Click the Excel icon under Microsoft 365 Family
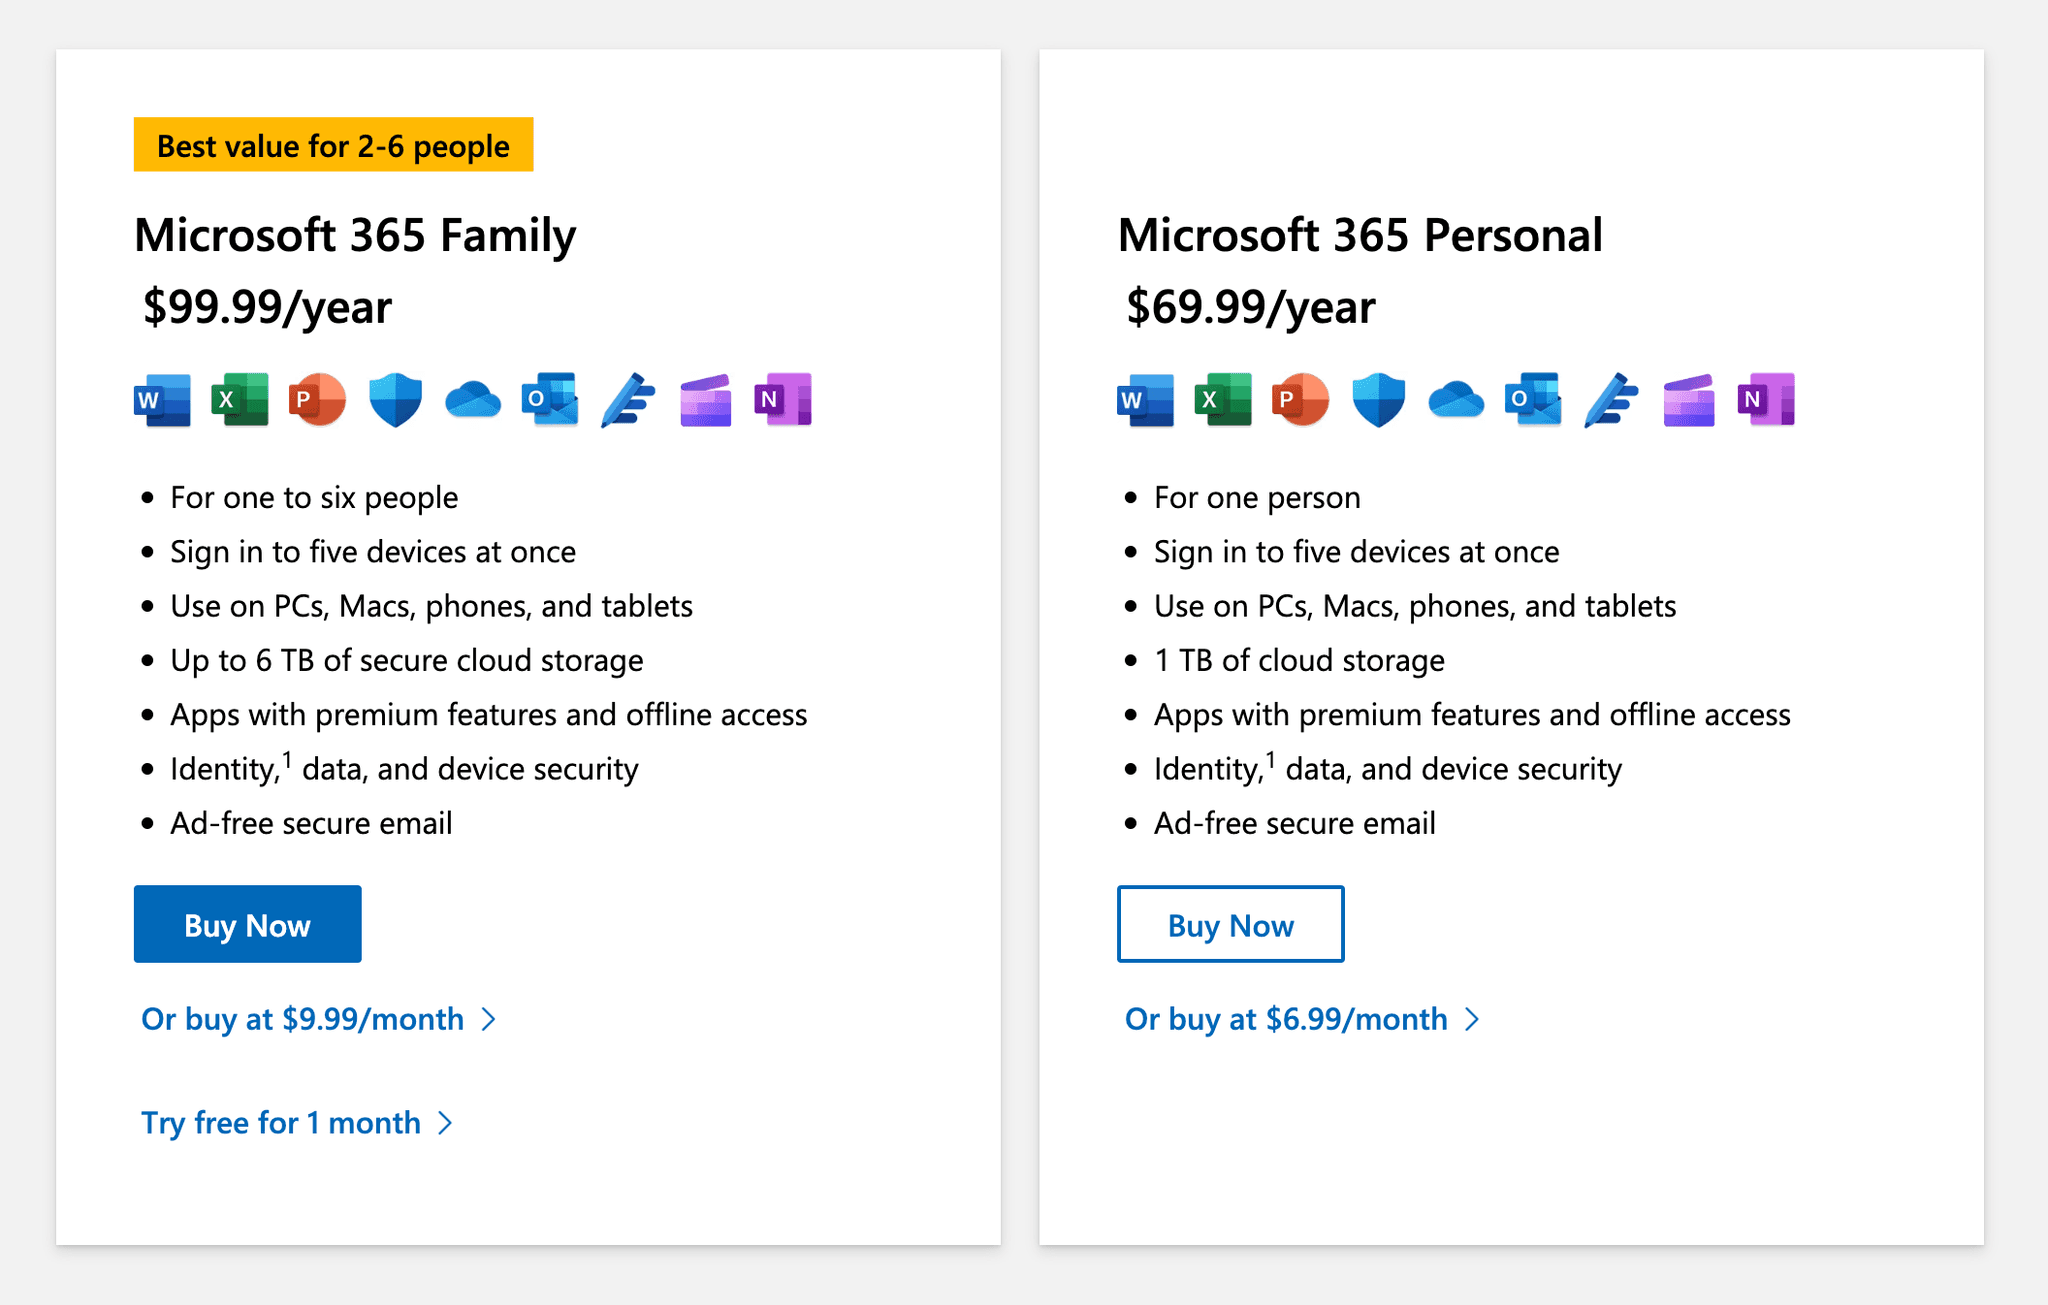The width and height of the screenshot is (2048, 1305). point(240,399)
